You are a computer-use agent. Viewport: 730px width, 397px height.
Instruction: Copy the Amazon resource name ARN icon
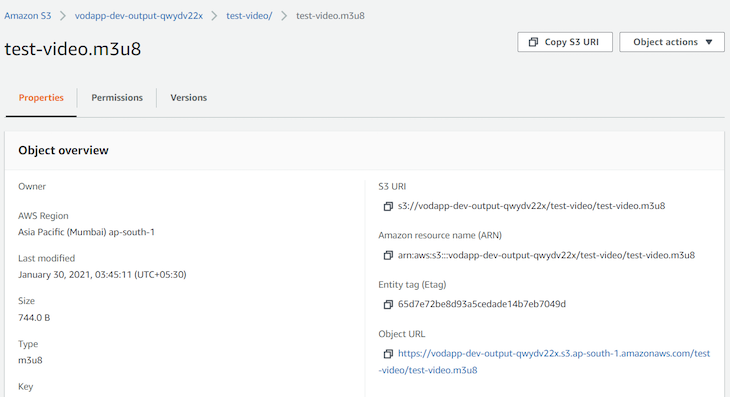coord(388,255)
